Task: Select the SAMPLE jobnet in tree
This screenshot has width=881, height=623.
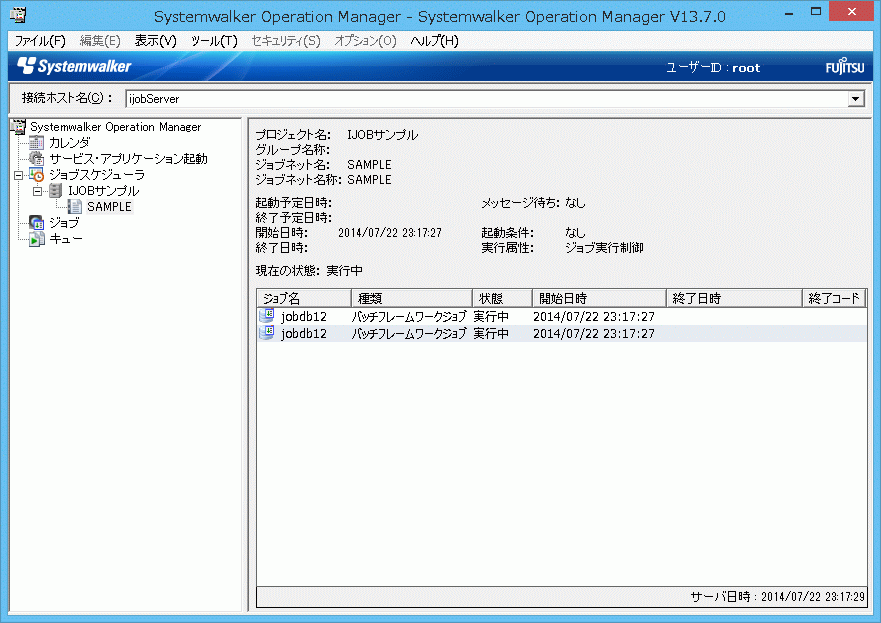Action: point(109,207)
